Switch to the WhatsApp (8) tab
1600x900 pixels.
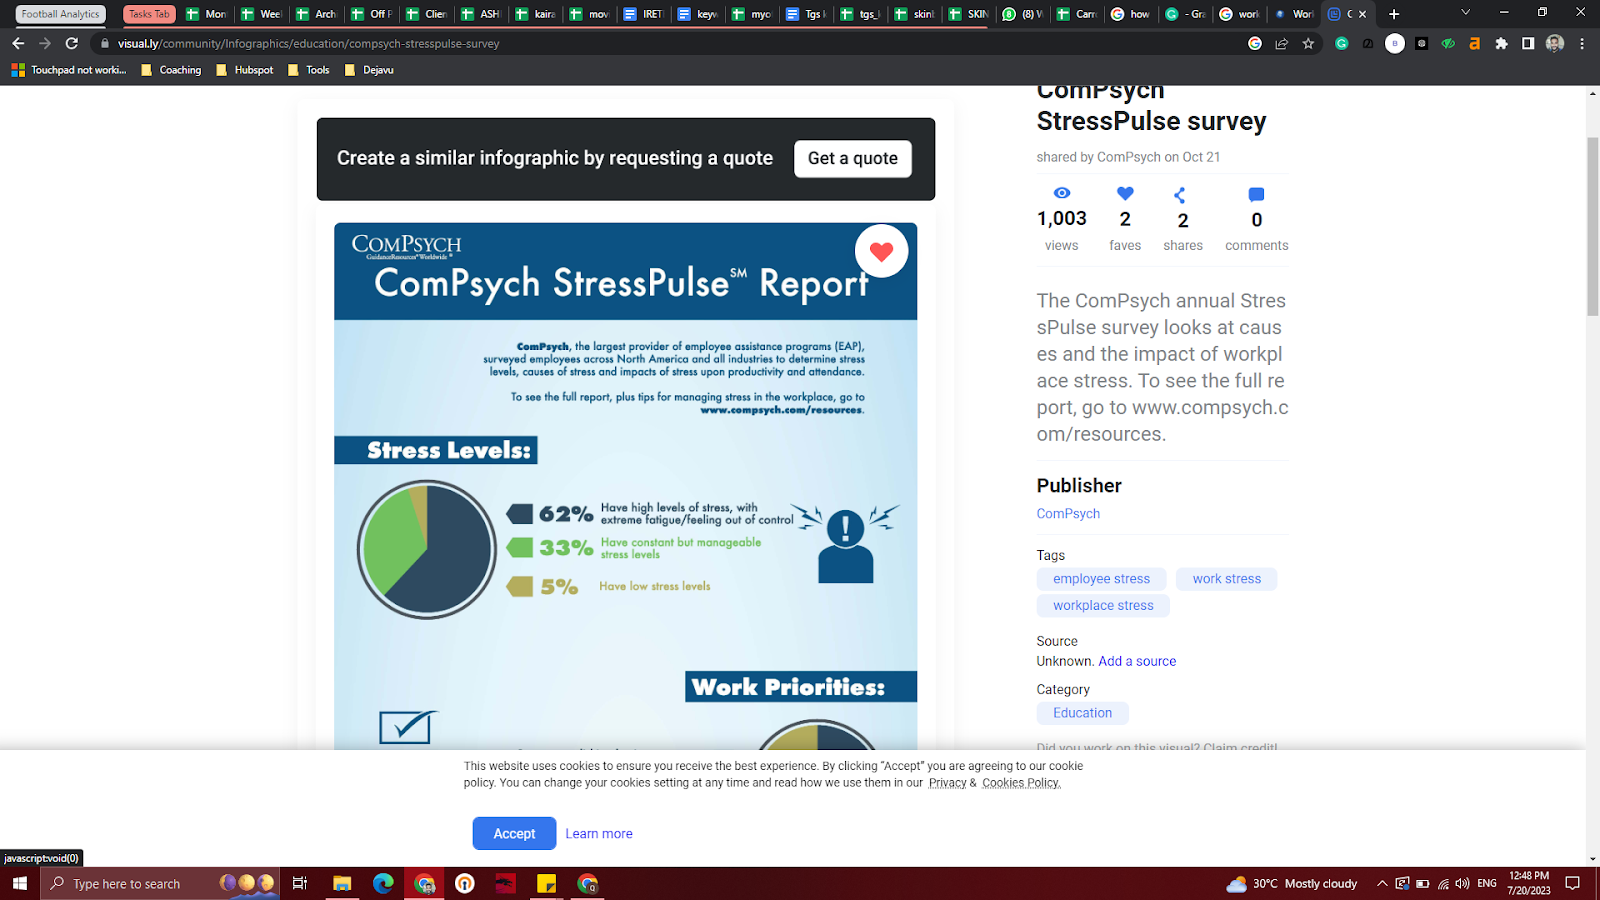1021,14
